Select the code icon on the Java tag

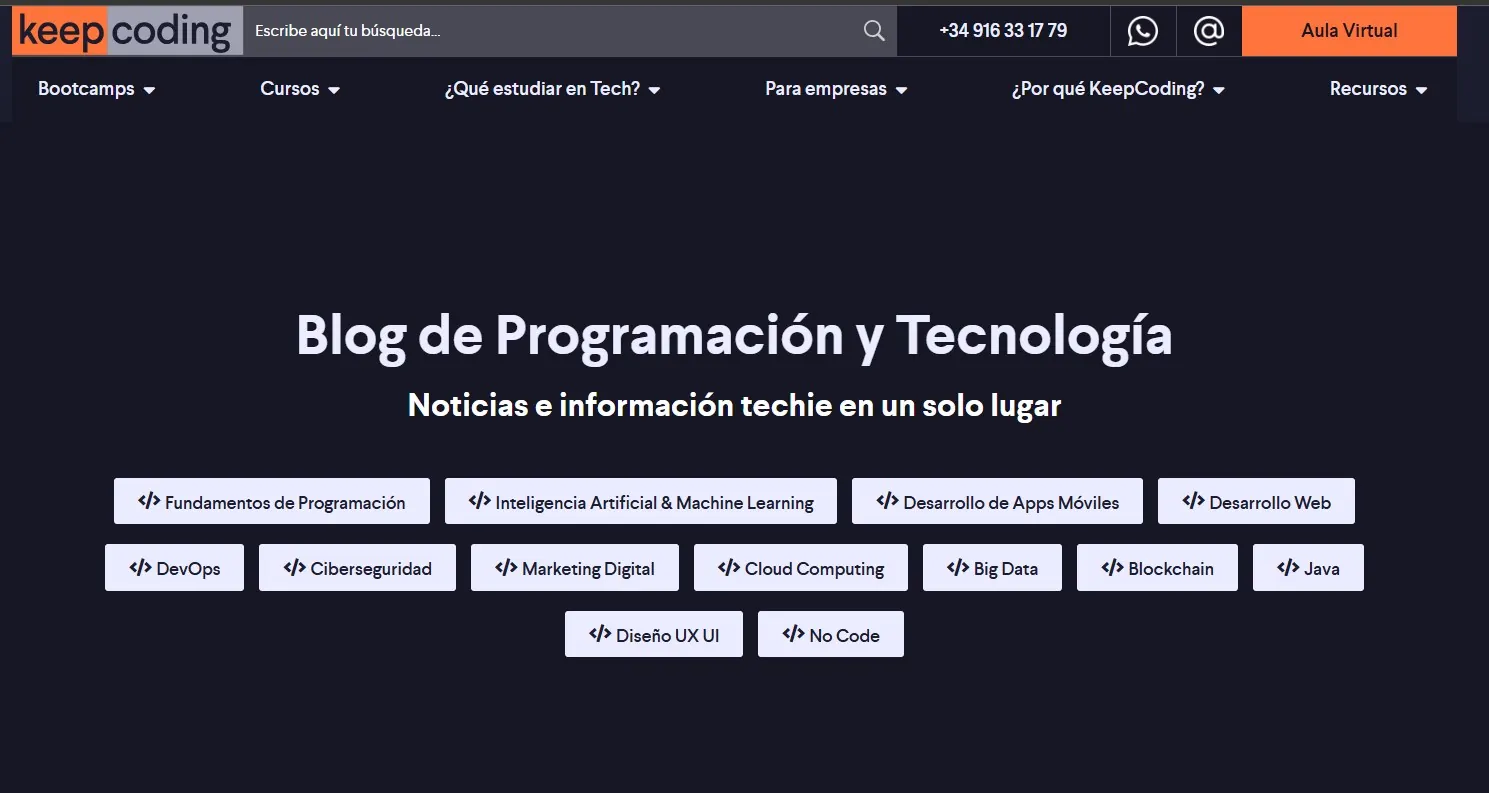1287,567
